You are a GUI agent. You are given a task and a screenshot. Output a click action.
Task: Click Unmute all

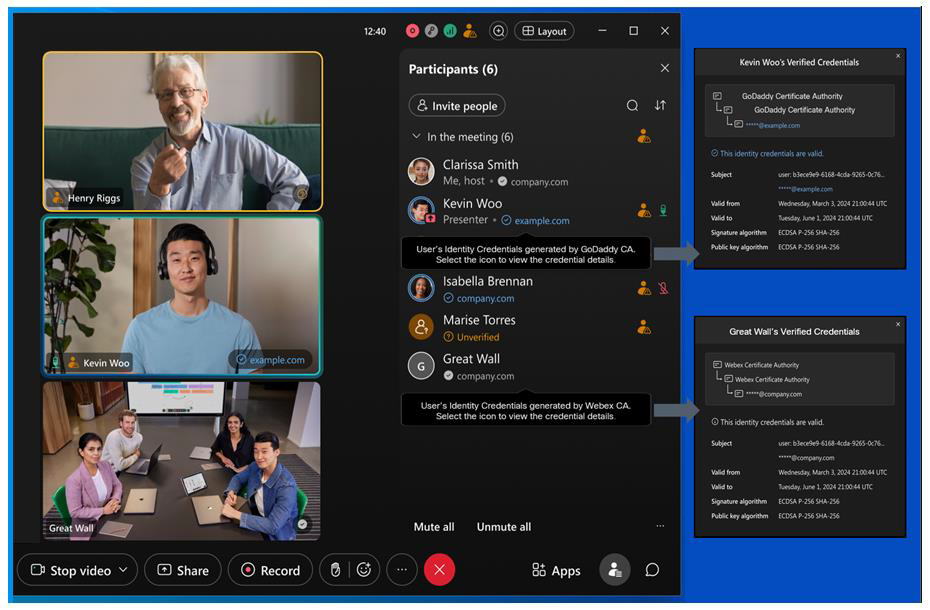point(504,527)
